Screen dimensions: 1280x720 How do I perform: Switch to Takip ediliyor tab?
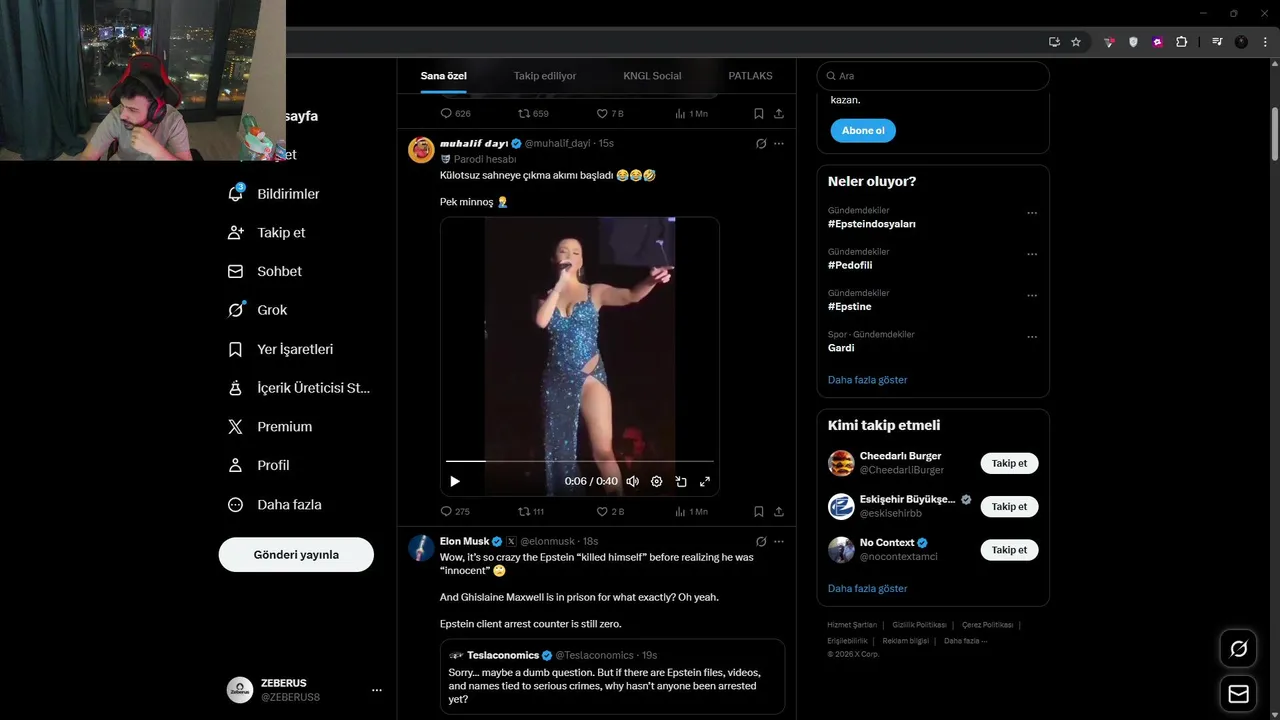(545, 76)
